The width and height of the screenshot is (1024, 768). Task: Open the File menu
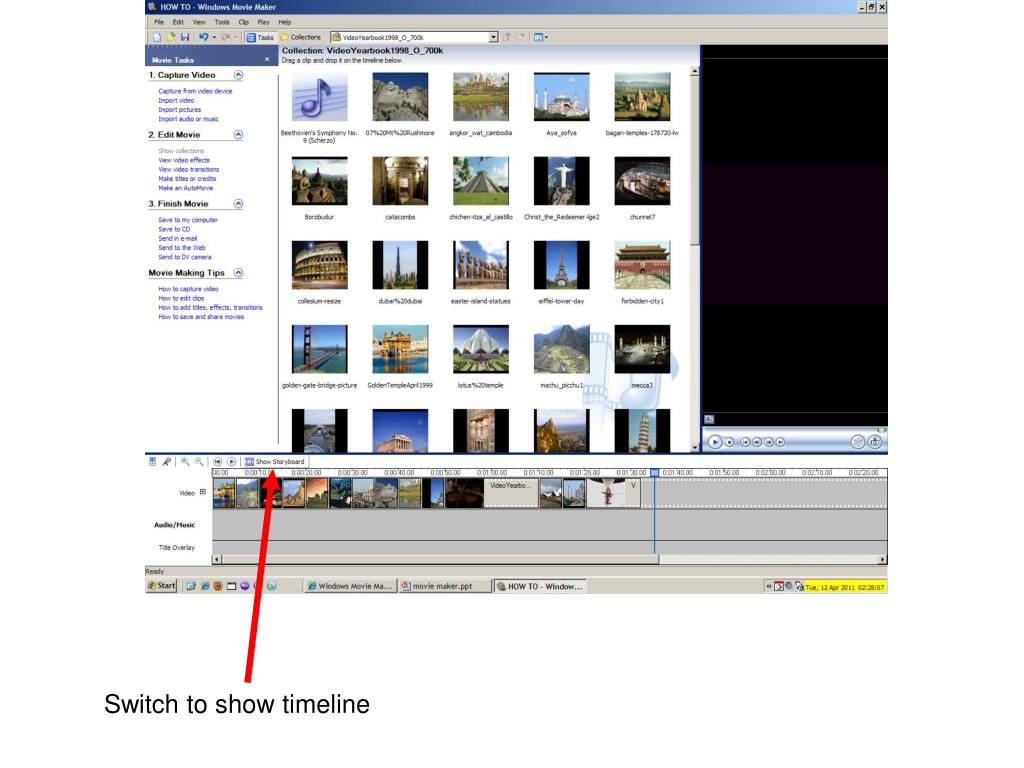click(159, 22)
